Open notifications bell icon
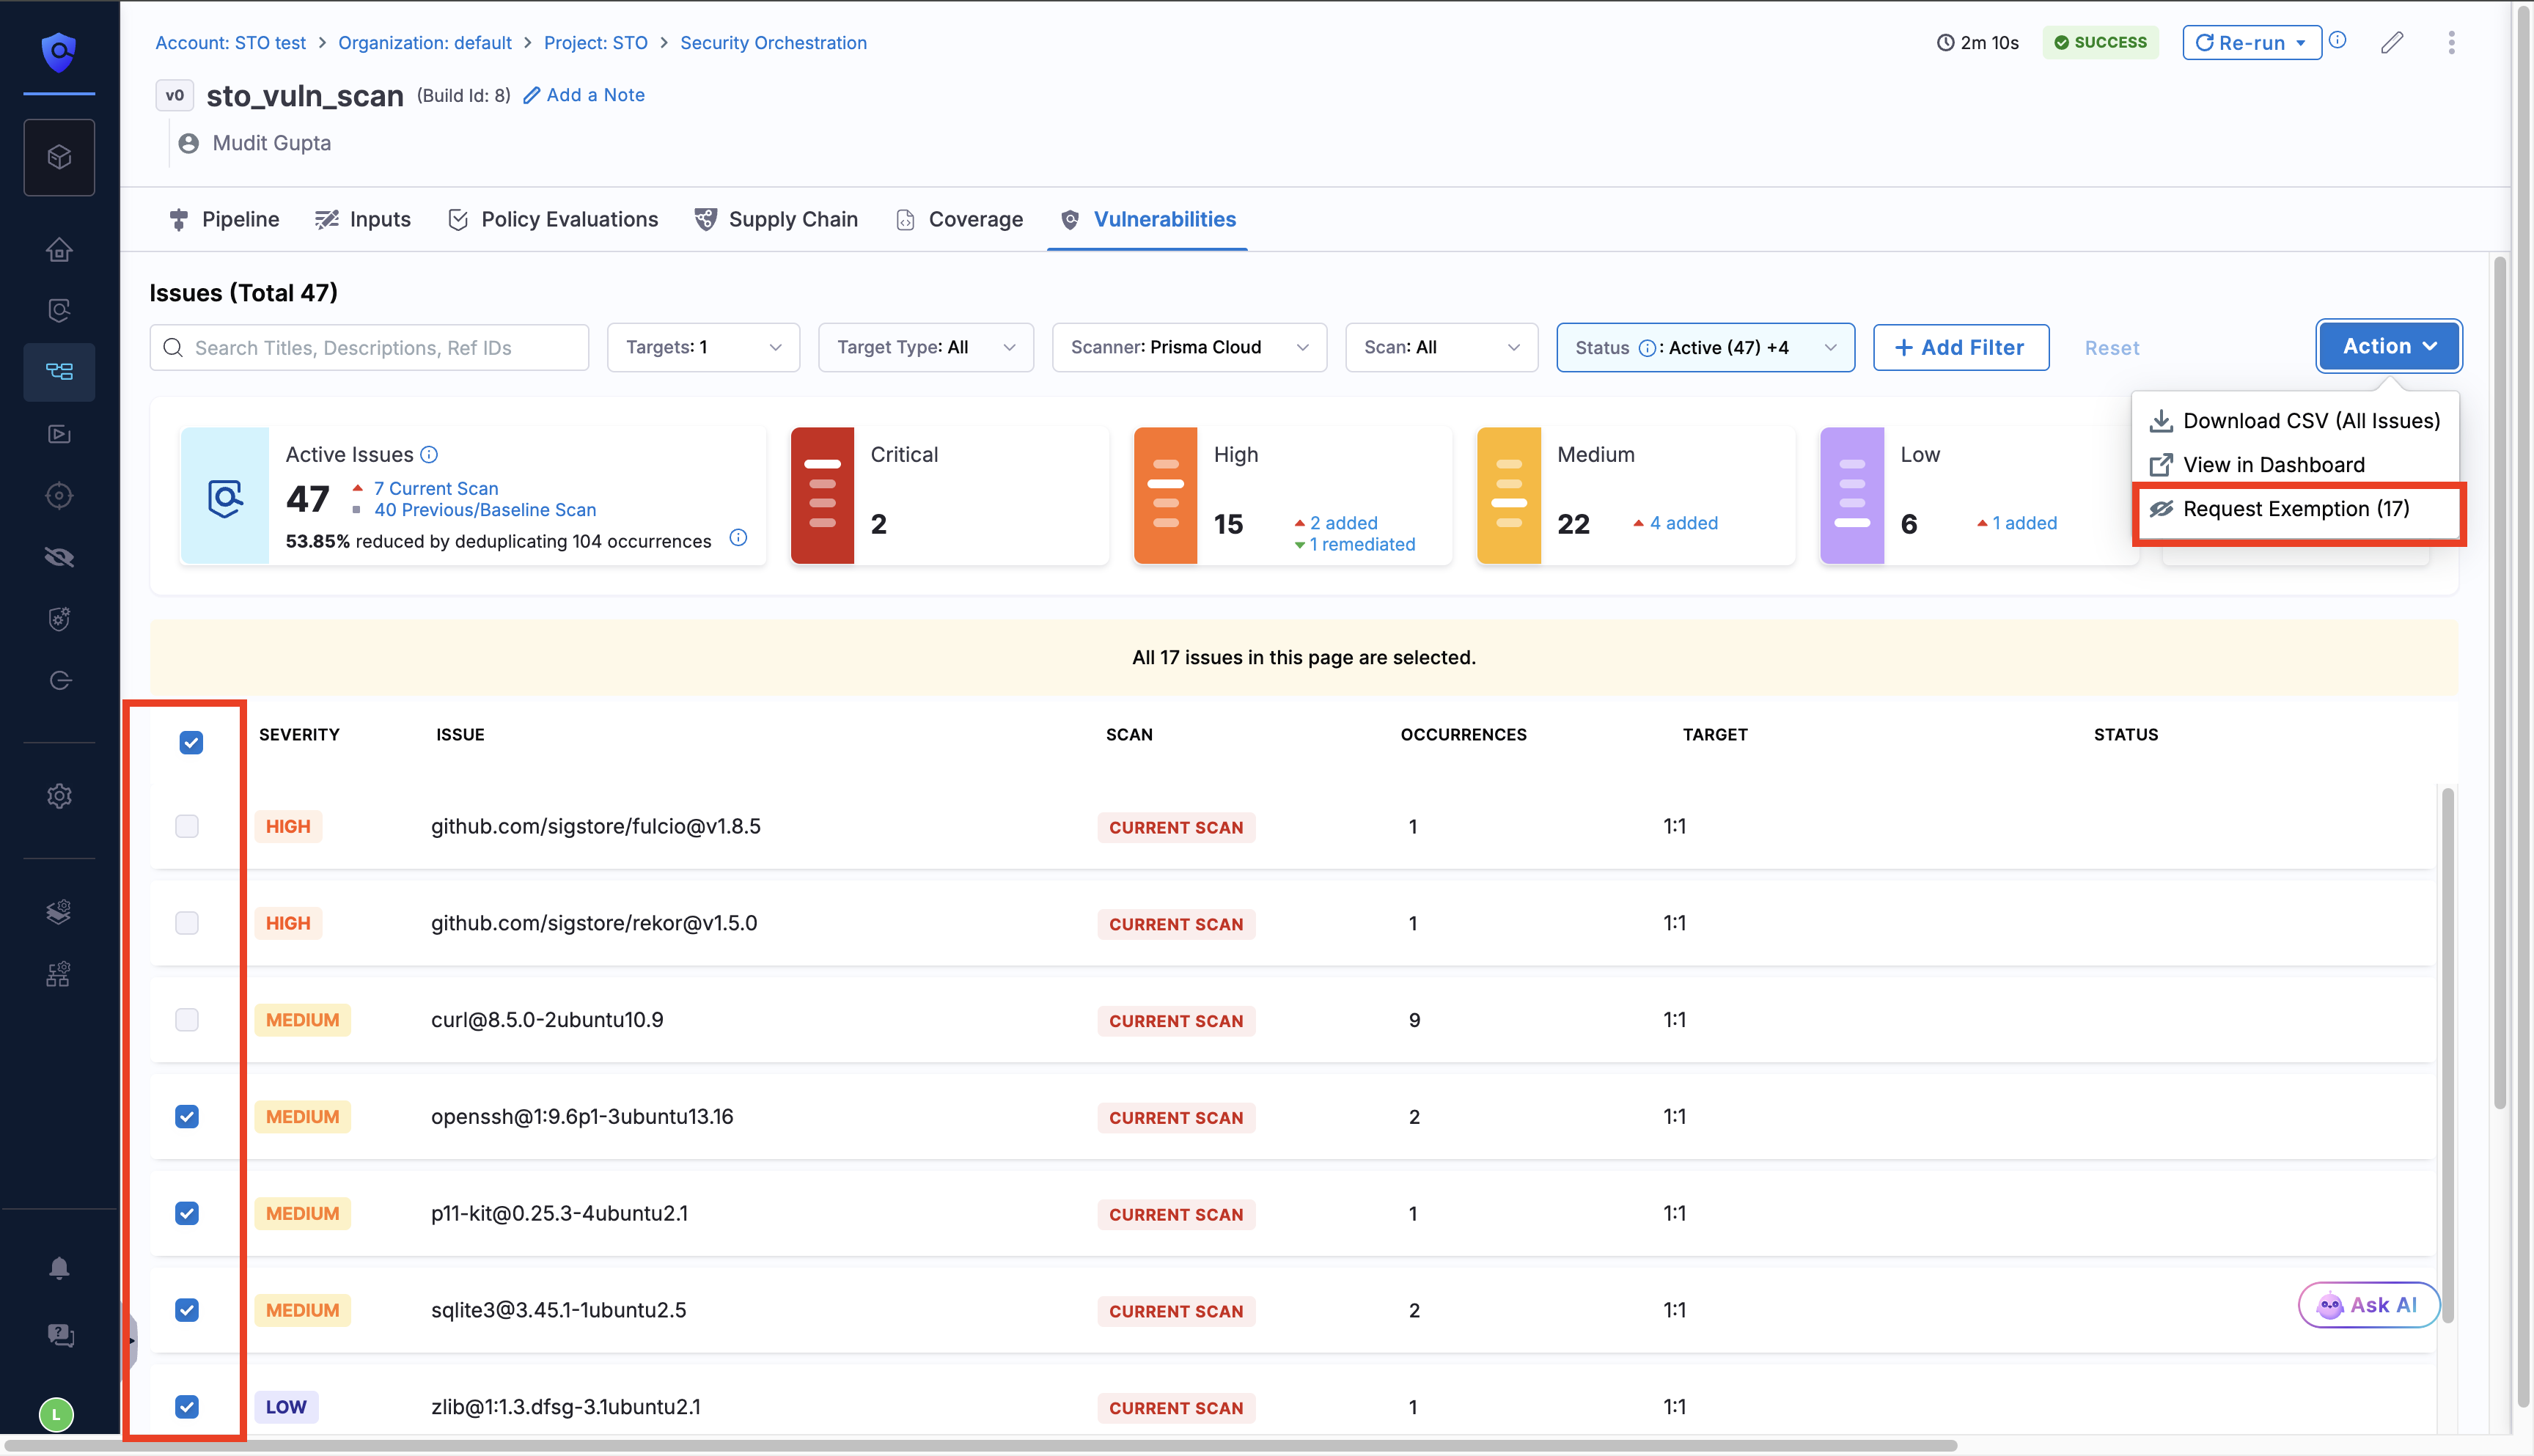 tap(59, 1268)
